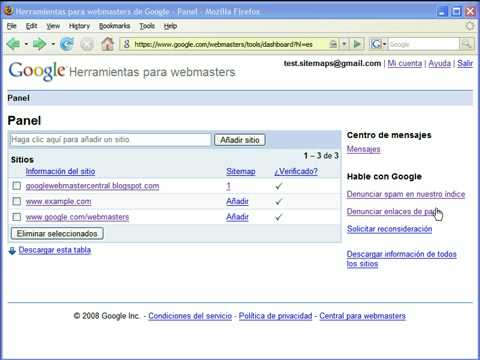Viewport: 480px width, 360px height.
Task: Open the www.example.com site link
Action: point(58,201)
